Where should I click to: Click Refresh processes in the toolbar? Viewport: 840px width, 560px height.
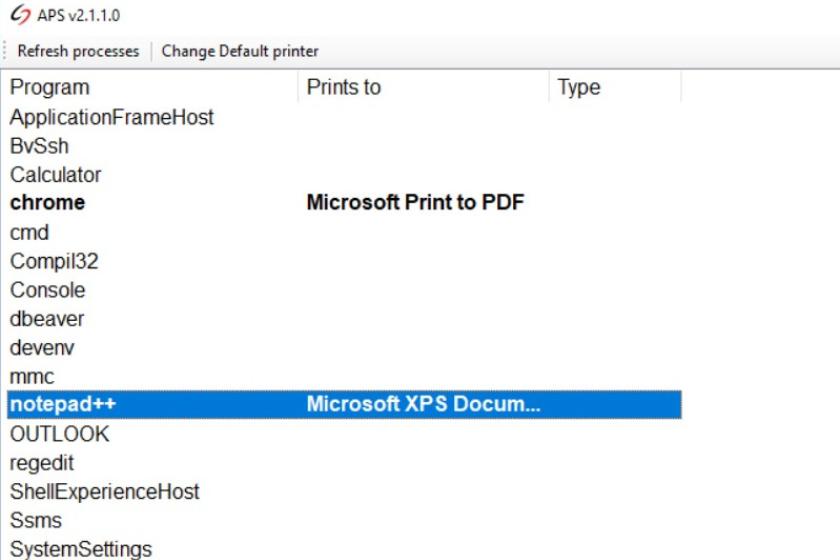78,51
